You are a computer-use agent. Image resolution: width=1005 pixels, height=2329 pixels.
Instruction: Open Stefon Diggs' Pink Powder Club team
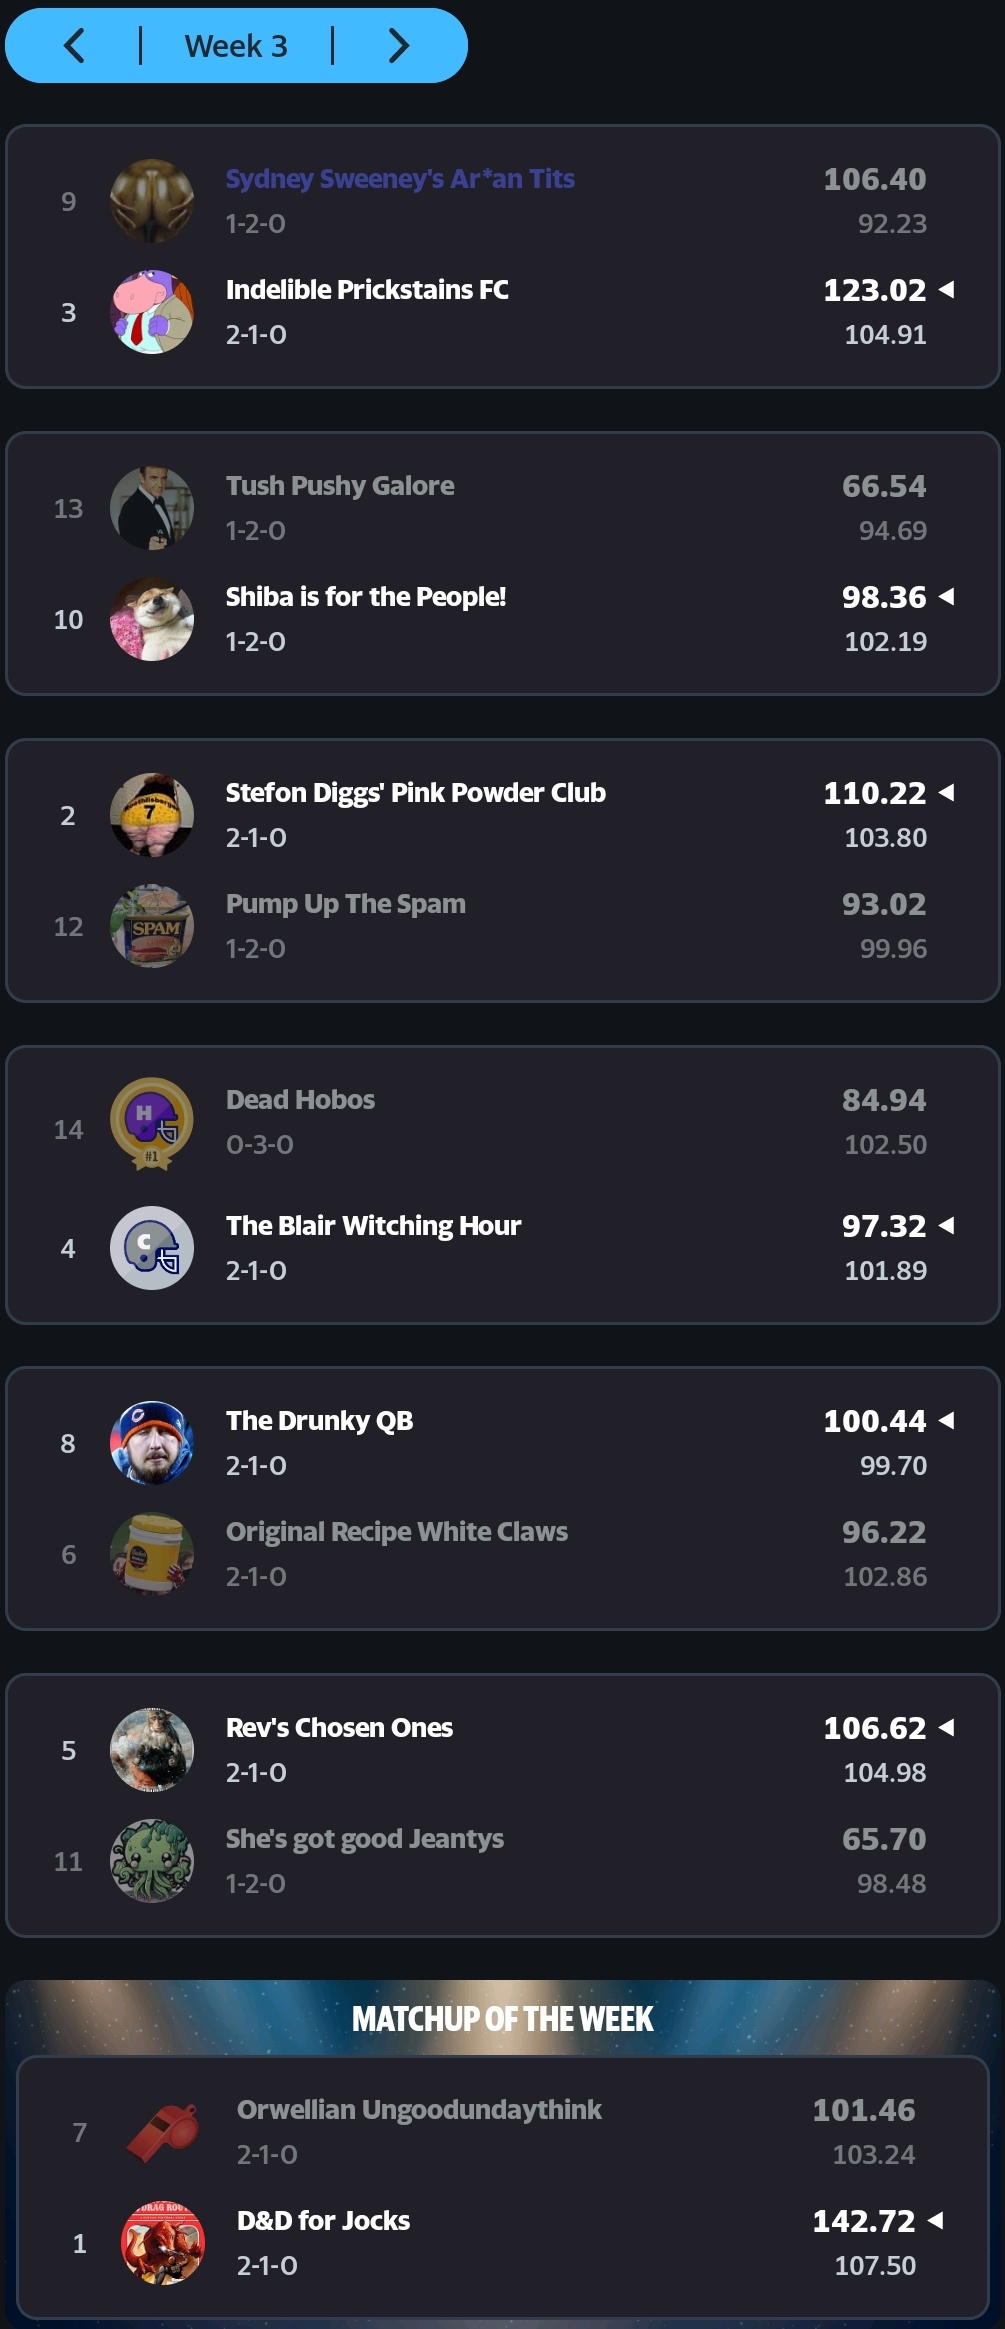pyautogui.click(x=415, y=793)
